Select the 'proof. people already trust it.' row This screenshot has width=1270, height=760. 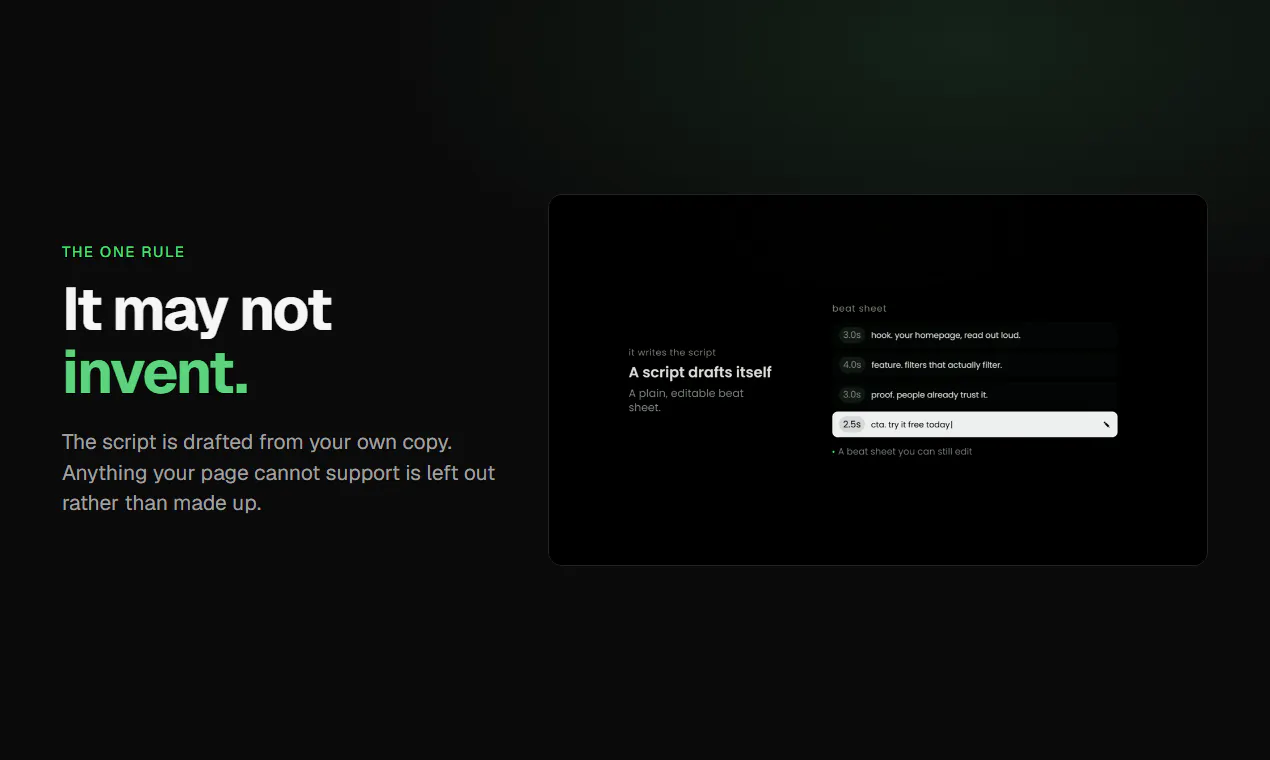pos(975,395)
